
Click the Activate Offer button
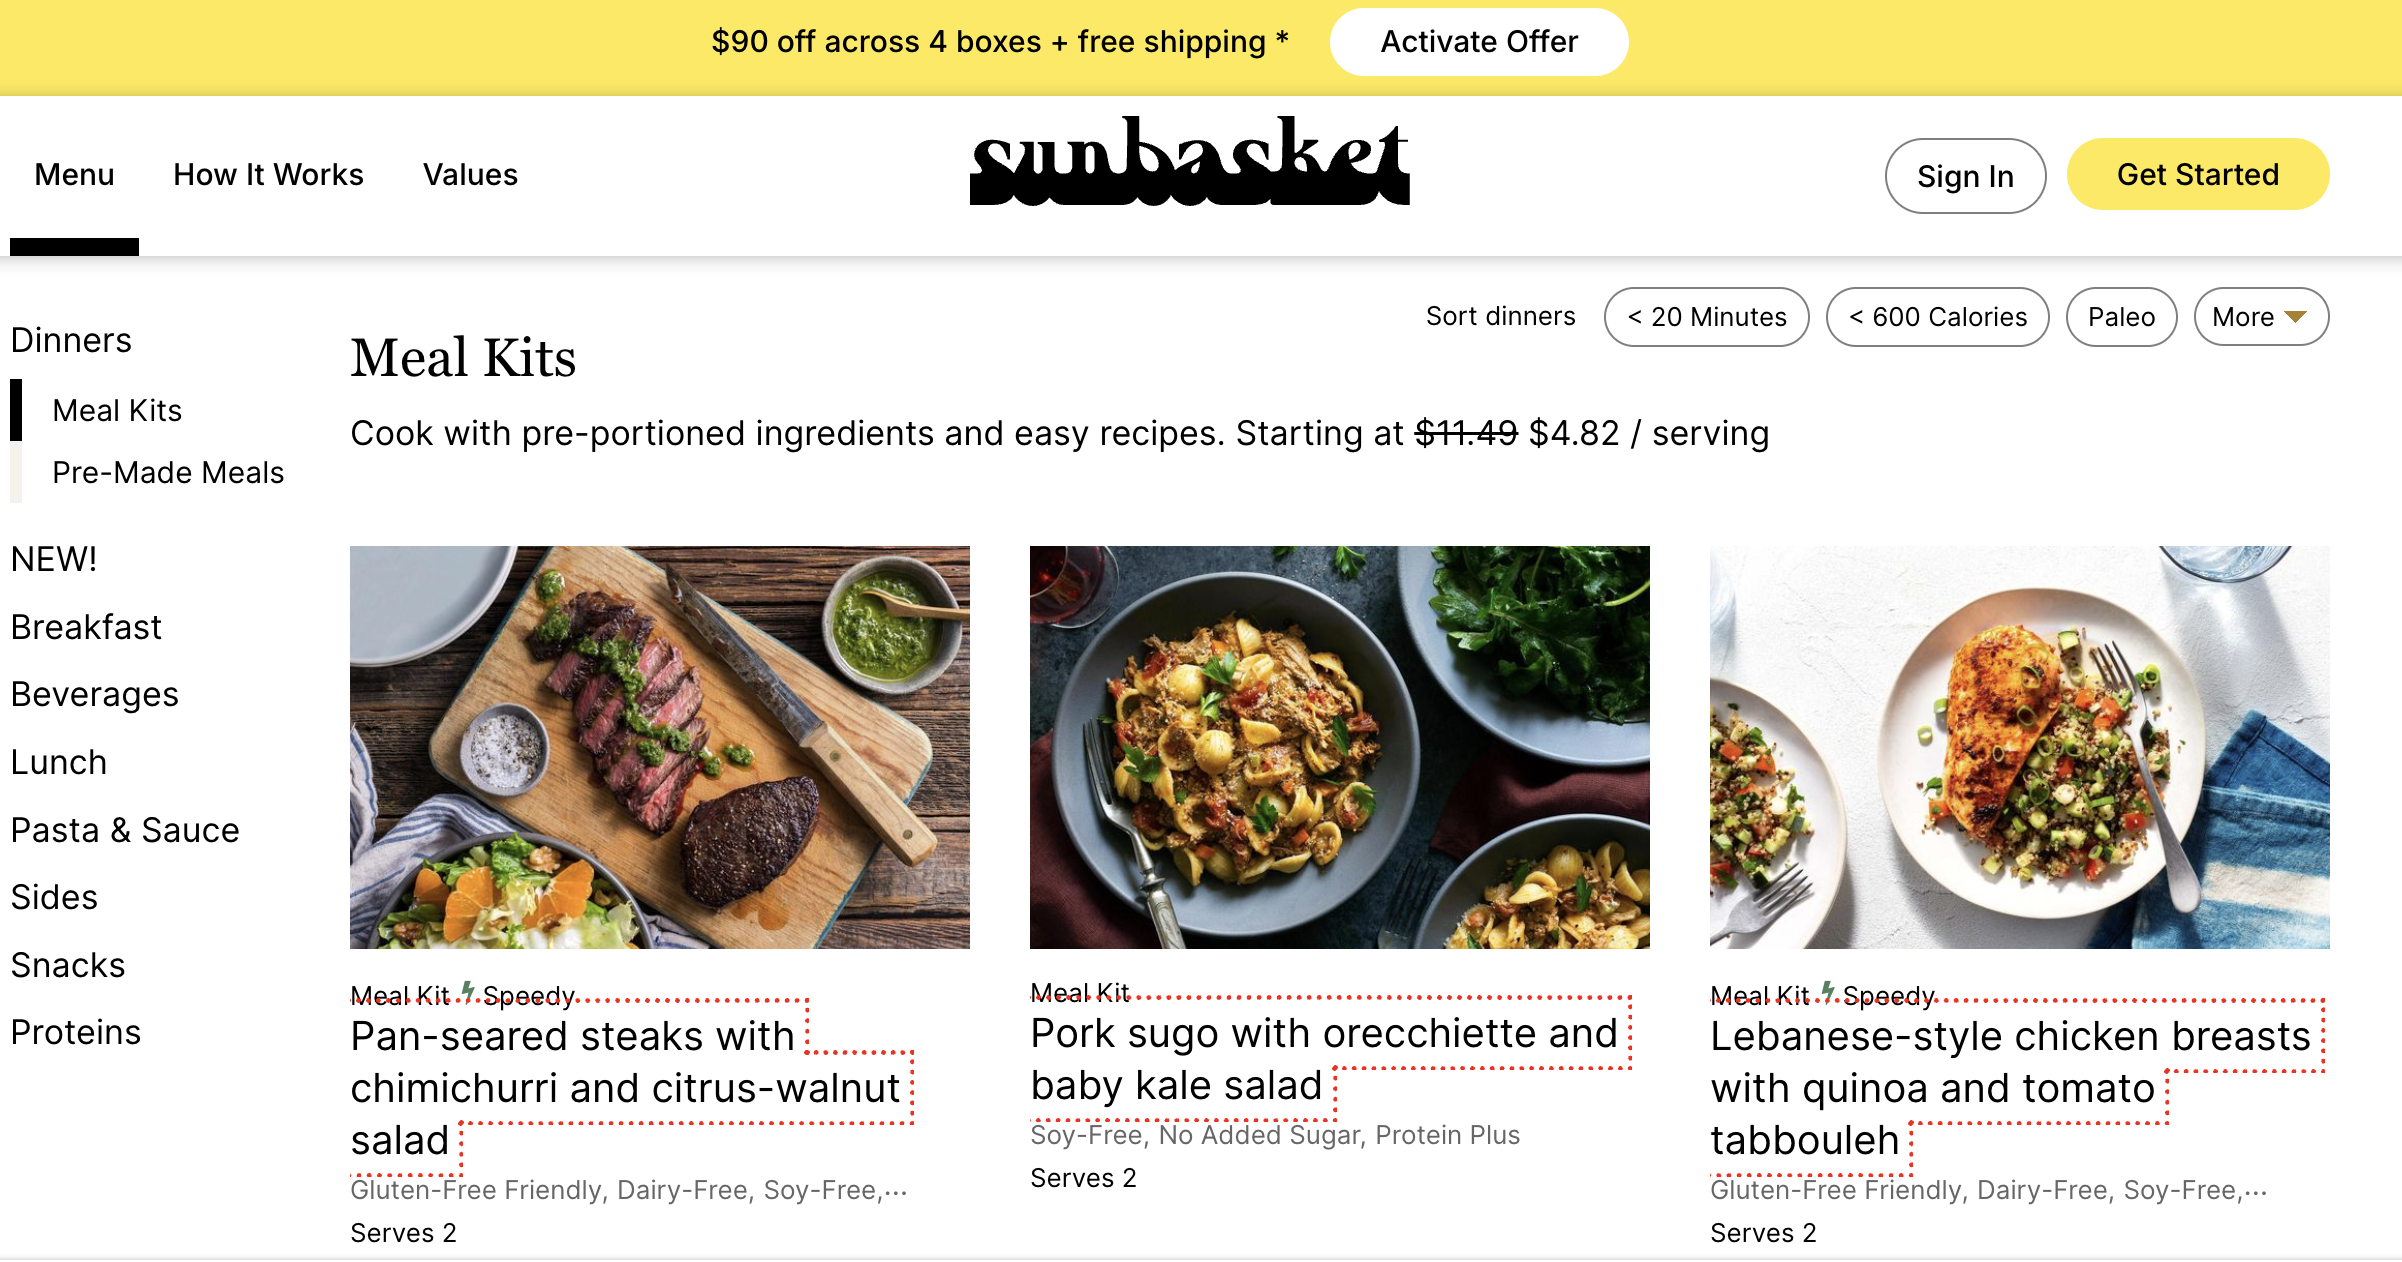[x=1478, y=42]
